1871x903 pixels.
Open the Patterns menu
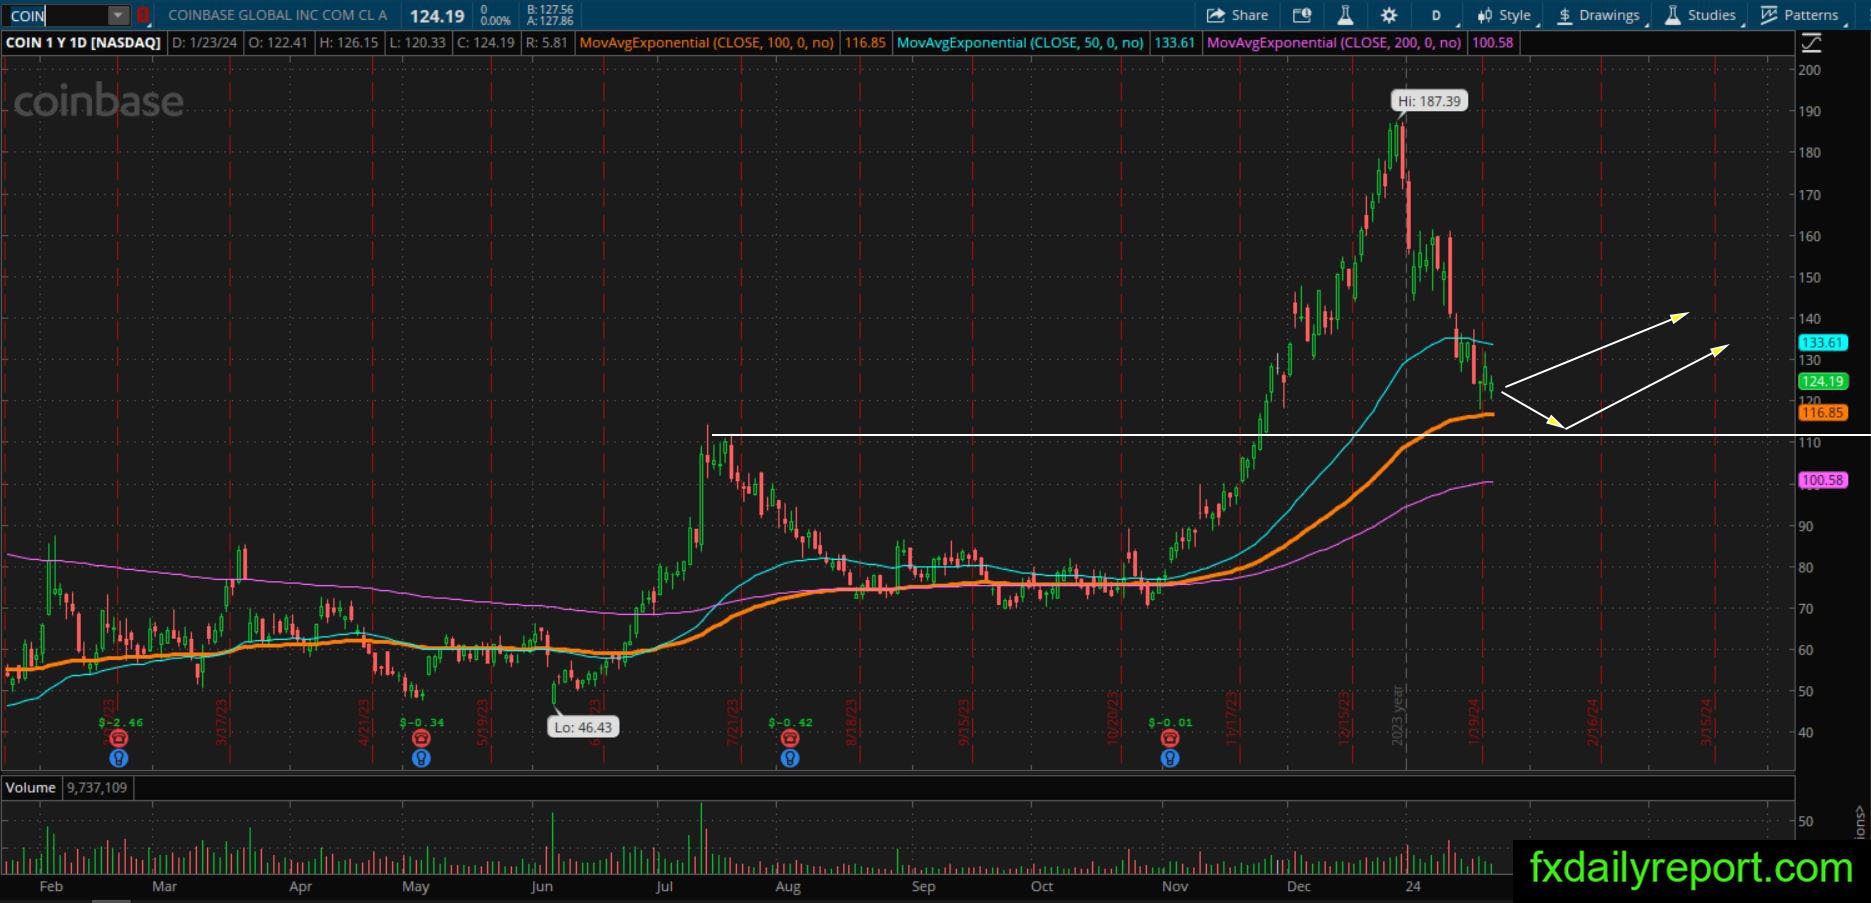[1799, 15]
